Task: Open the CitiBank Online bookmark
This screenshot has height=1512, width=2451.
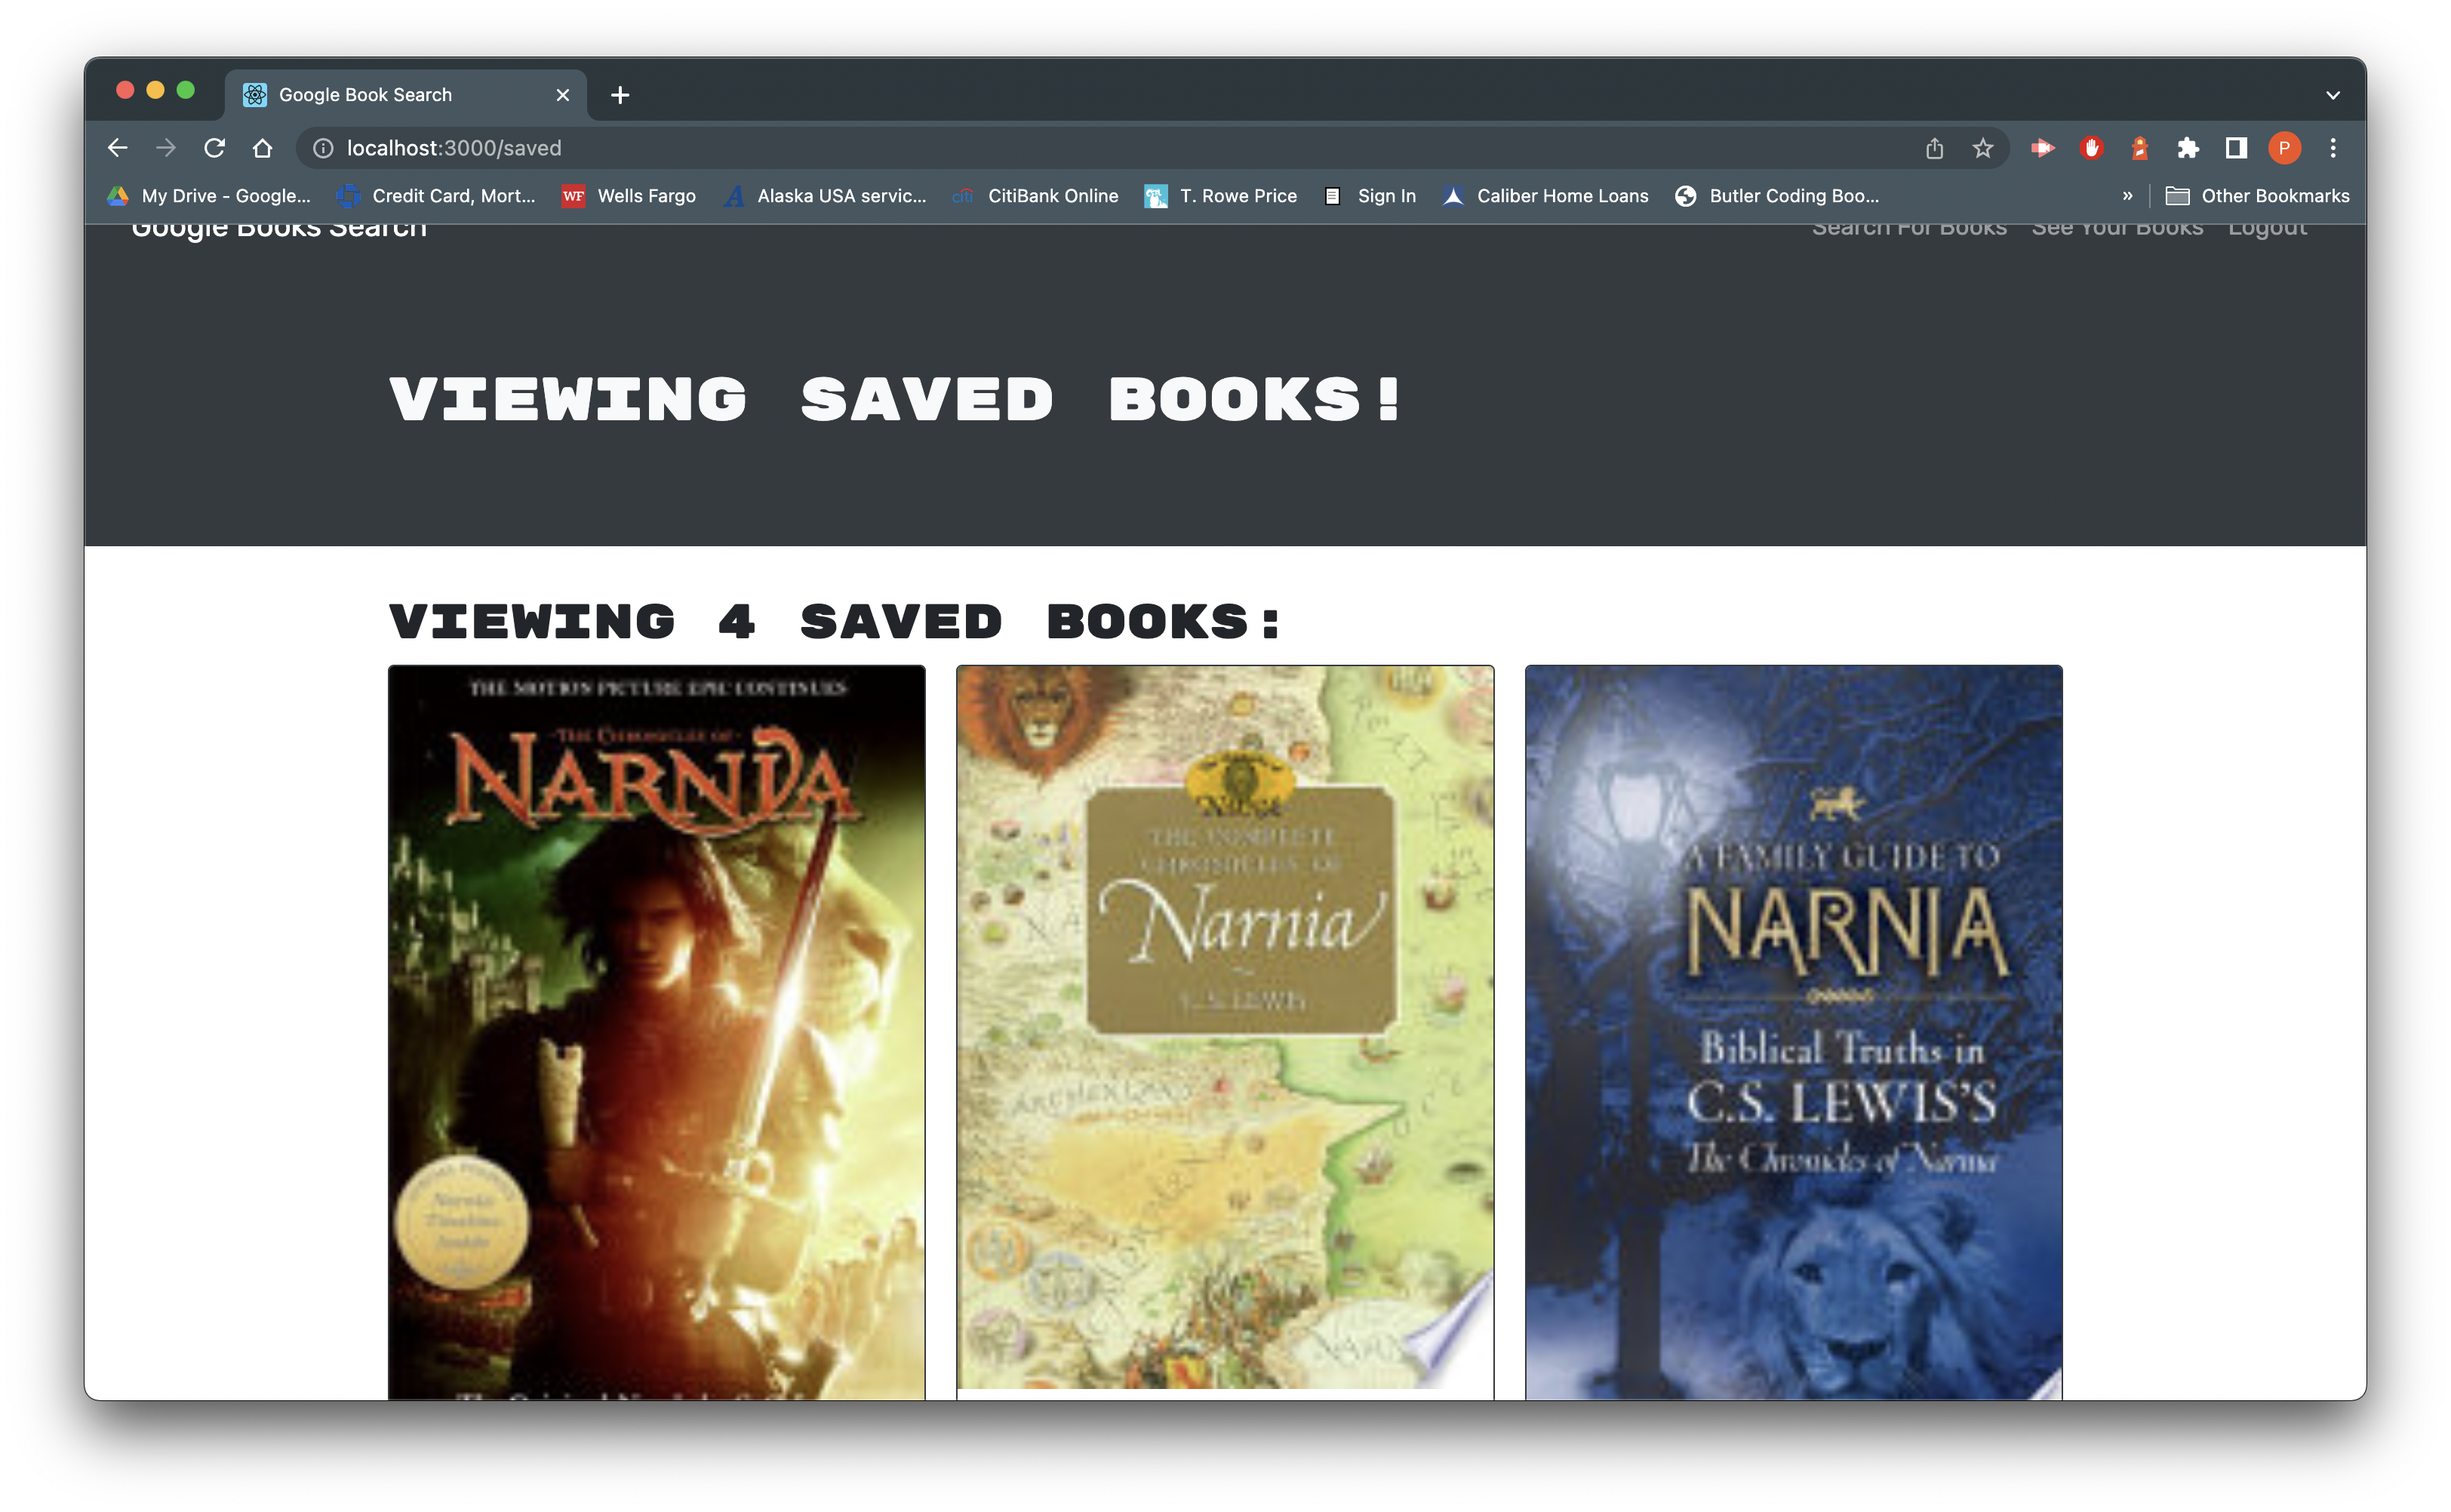Action: pyautogui.click(x=1035, y=196)
